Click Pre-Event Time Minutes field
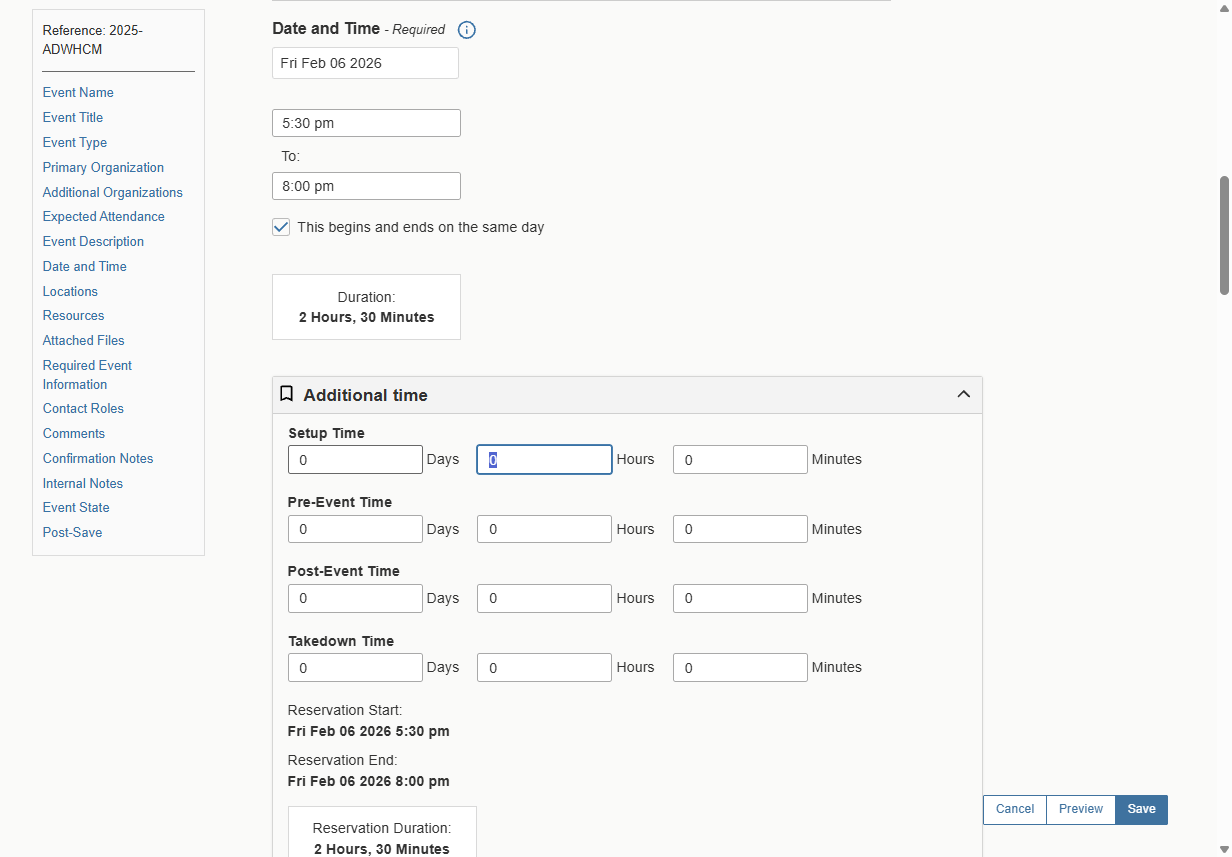1232x857 pixels. (x=740, y=529)
